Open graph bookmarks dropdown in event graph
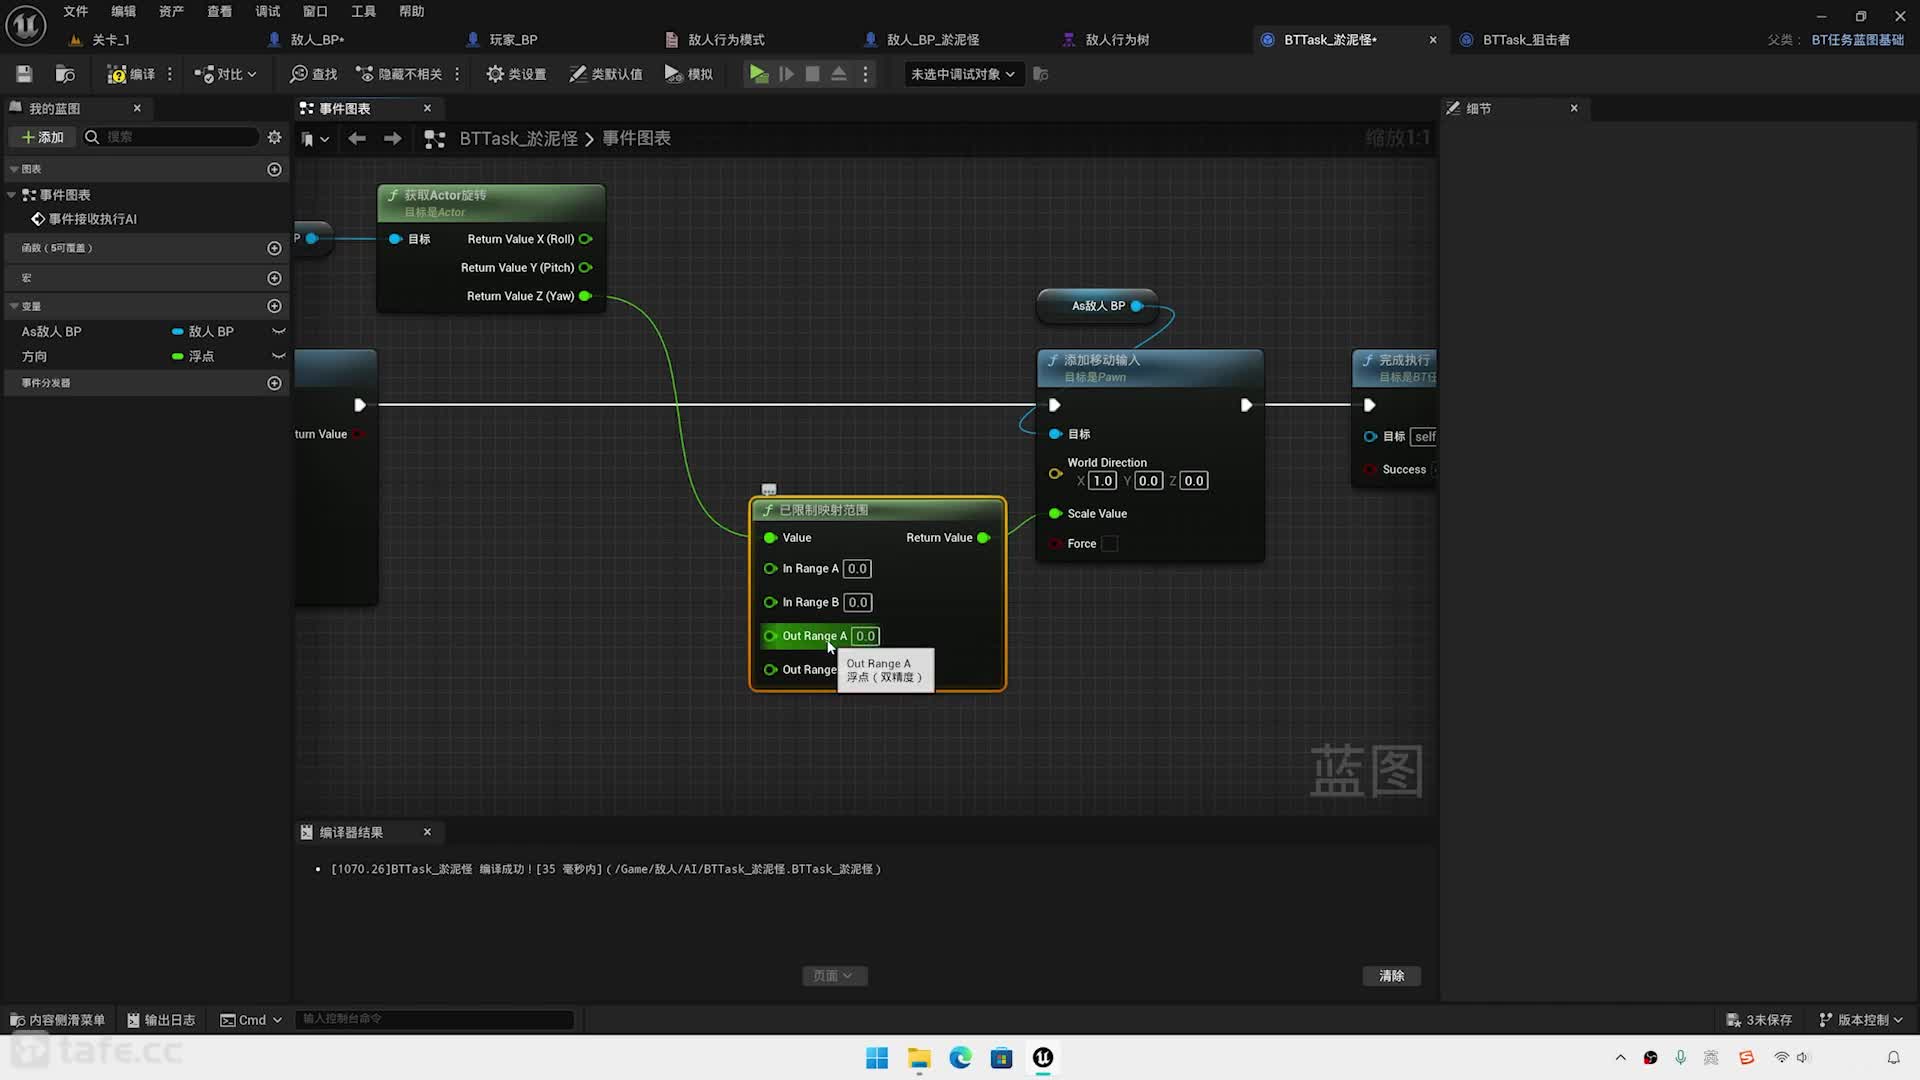Screen dimensions: 1920x1080 [x=315, y=139]
